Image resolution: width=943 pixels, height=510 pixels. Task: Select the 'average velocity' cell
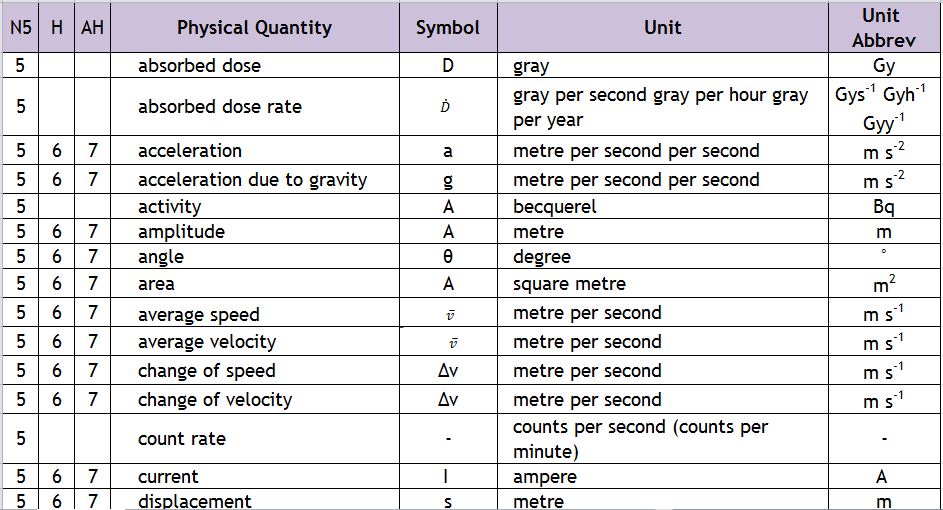coord(254,342)
